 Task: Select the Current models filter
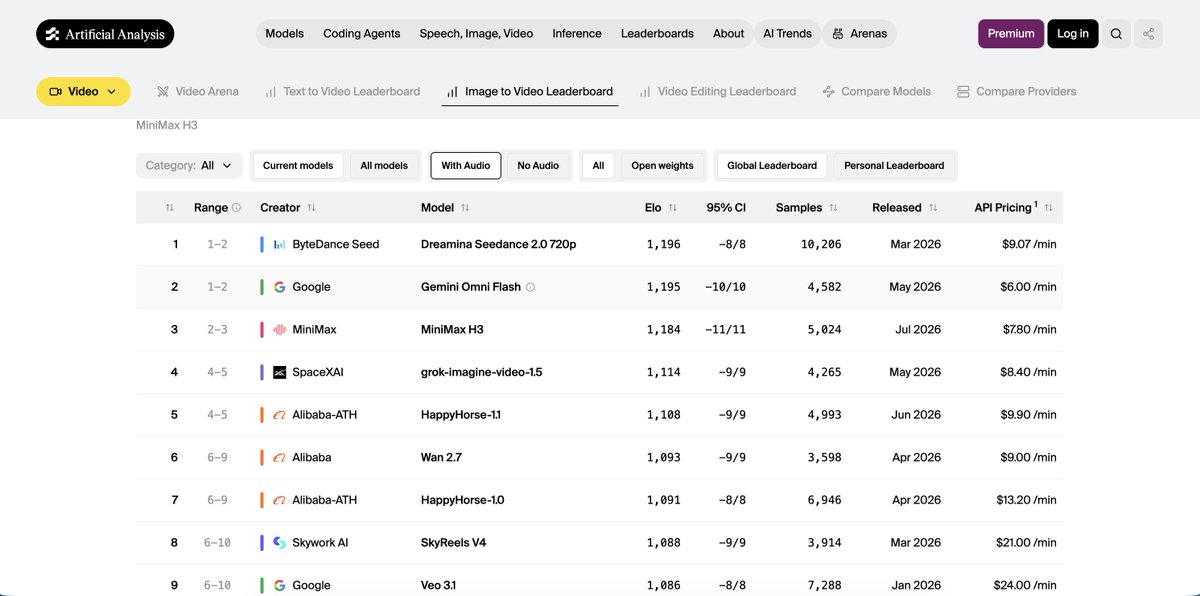click(x=298, y=166)
